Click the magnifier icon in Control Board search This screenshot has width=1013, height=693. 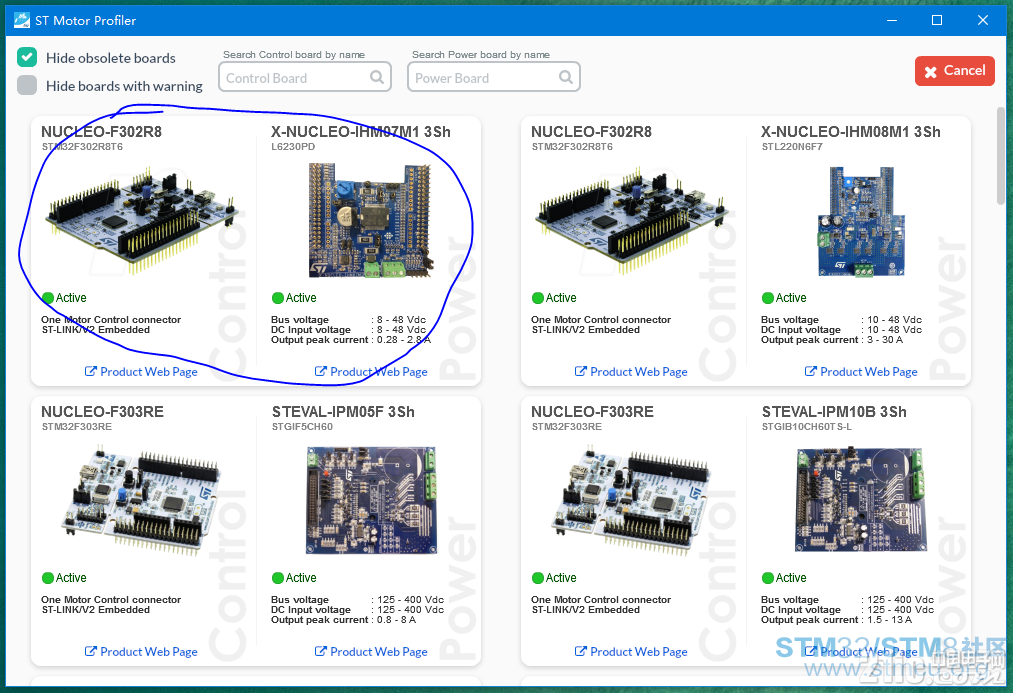(377, 78)
